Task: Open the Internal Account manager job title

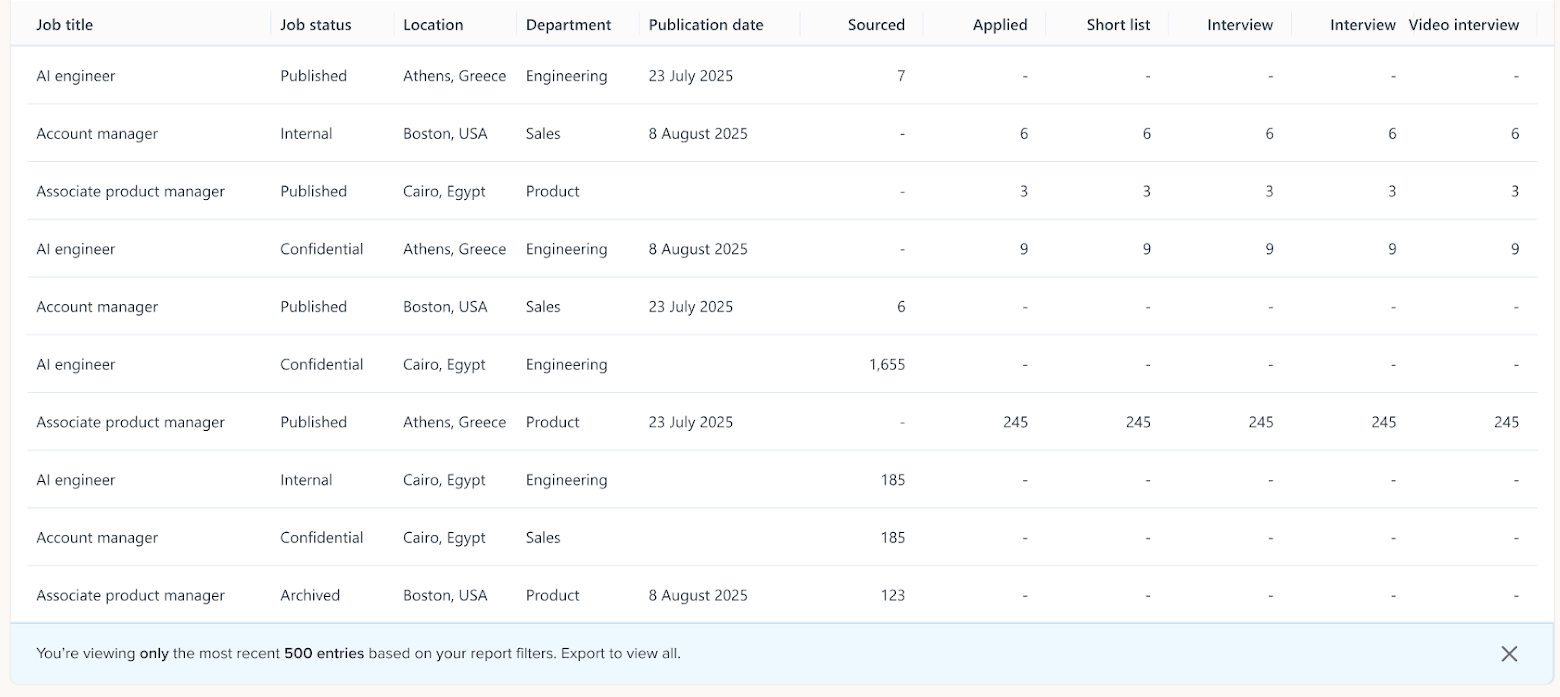Action: coord(97,134)
